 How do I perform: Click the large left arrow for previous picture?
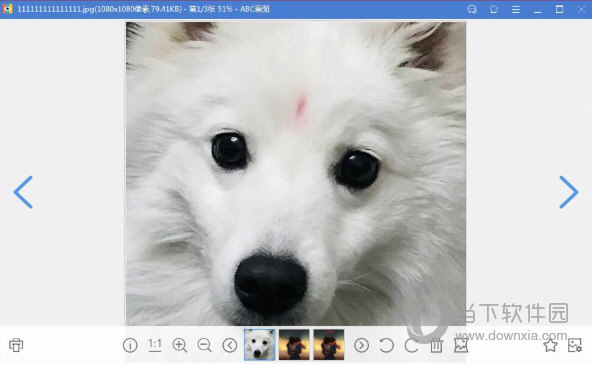click(23, 192)
